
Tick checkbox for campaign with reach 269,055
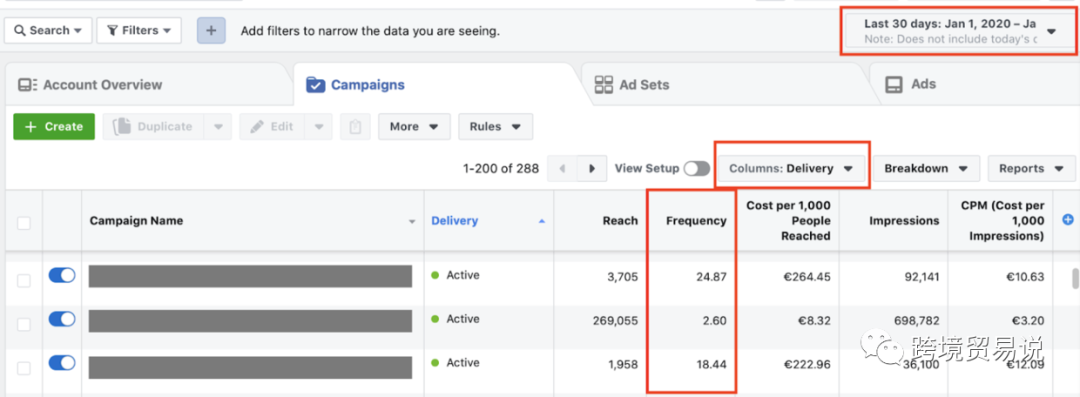(x=23, y=324)
